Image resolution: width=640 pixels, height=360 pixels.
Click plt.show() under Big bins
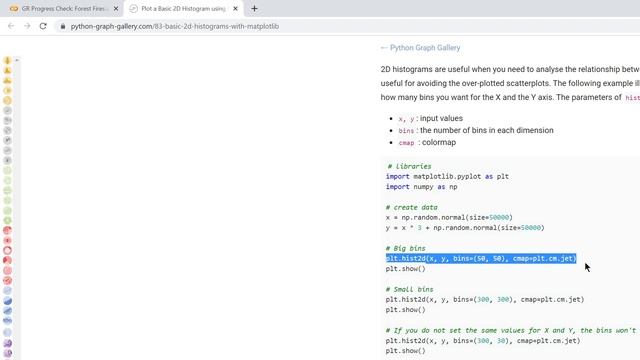[x=406, y=269]
